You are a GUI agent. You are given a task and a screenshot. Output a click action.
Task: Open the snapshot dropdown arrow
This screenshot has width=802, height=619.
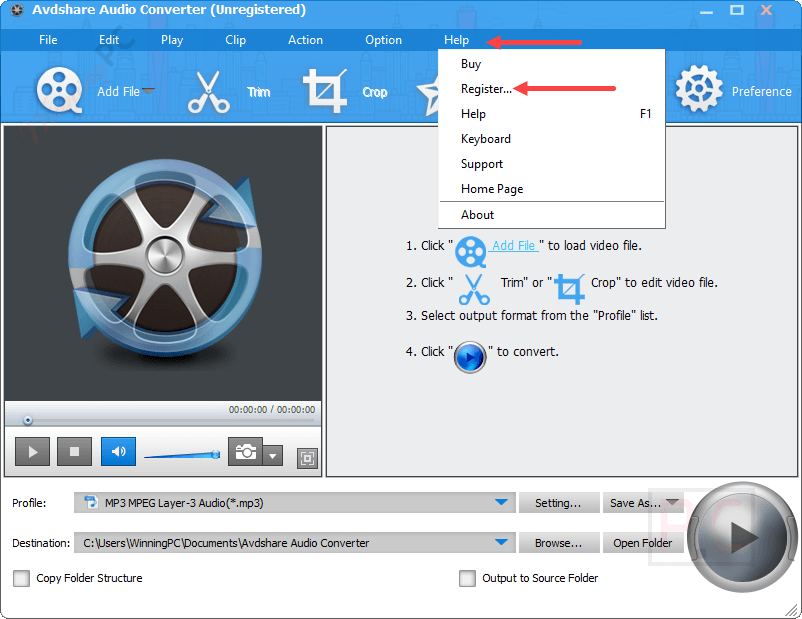pyautogui.click(x=273, y=455)
